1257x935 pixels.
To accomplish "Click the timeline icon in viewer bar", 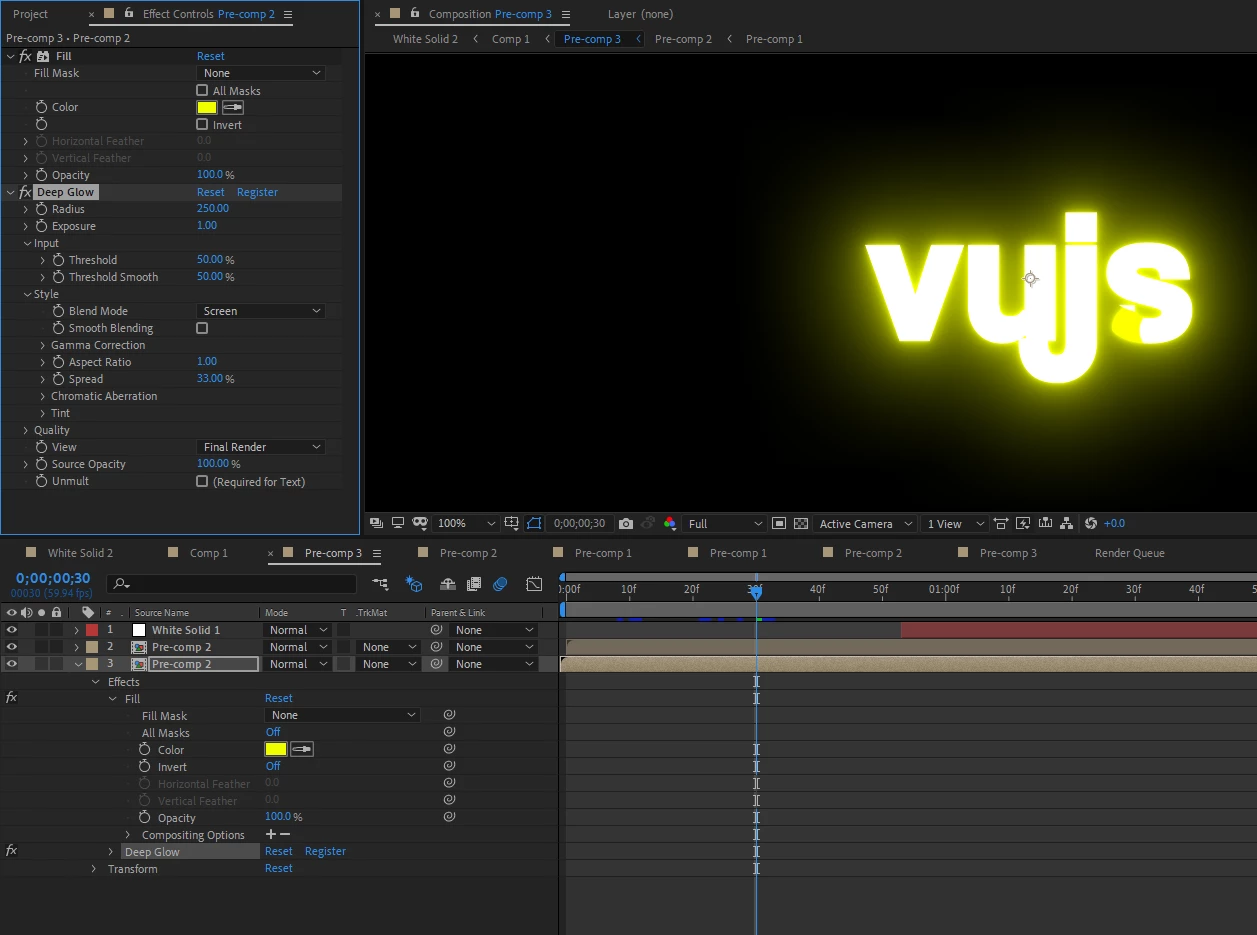I will (1045, 523).
